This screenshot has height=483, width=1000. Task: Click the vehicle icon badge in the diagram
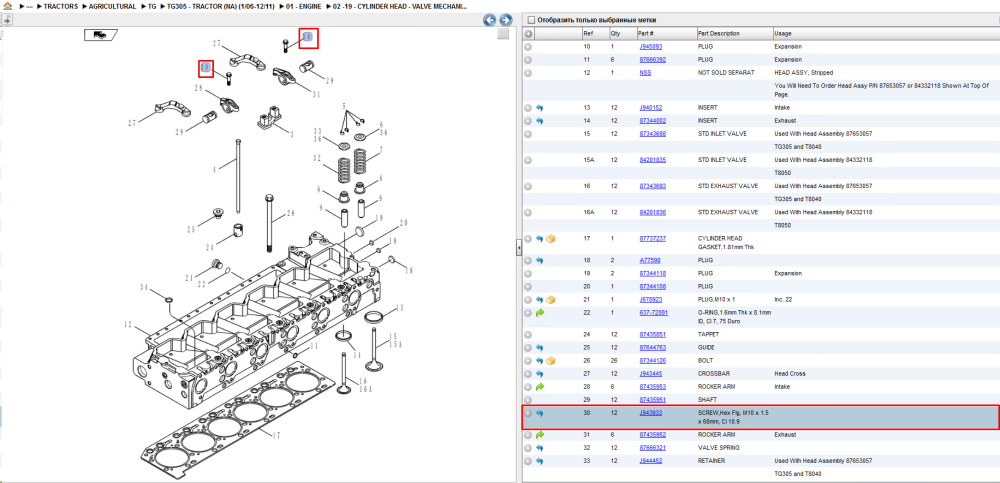point(99,34)
